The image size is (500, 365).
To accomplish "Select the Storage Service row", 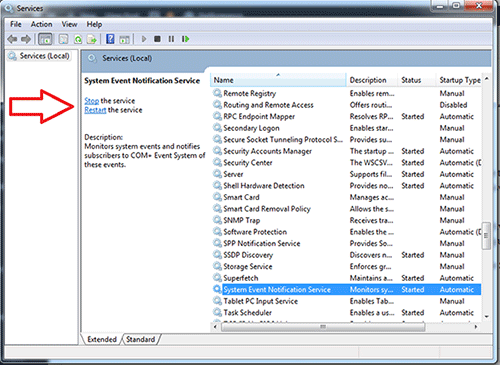I will pyautogui.click(x=347, y=266).
